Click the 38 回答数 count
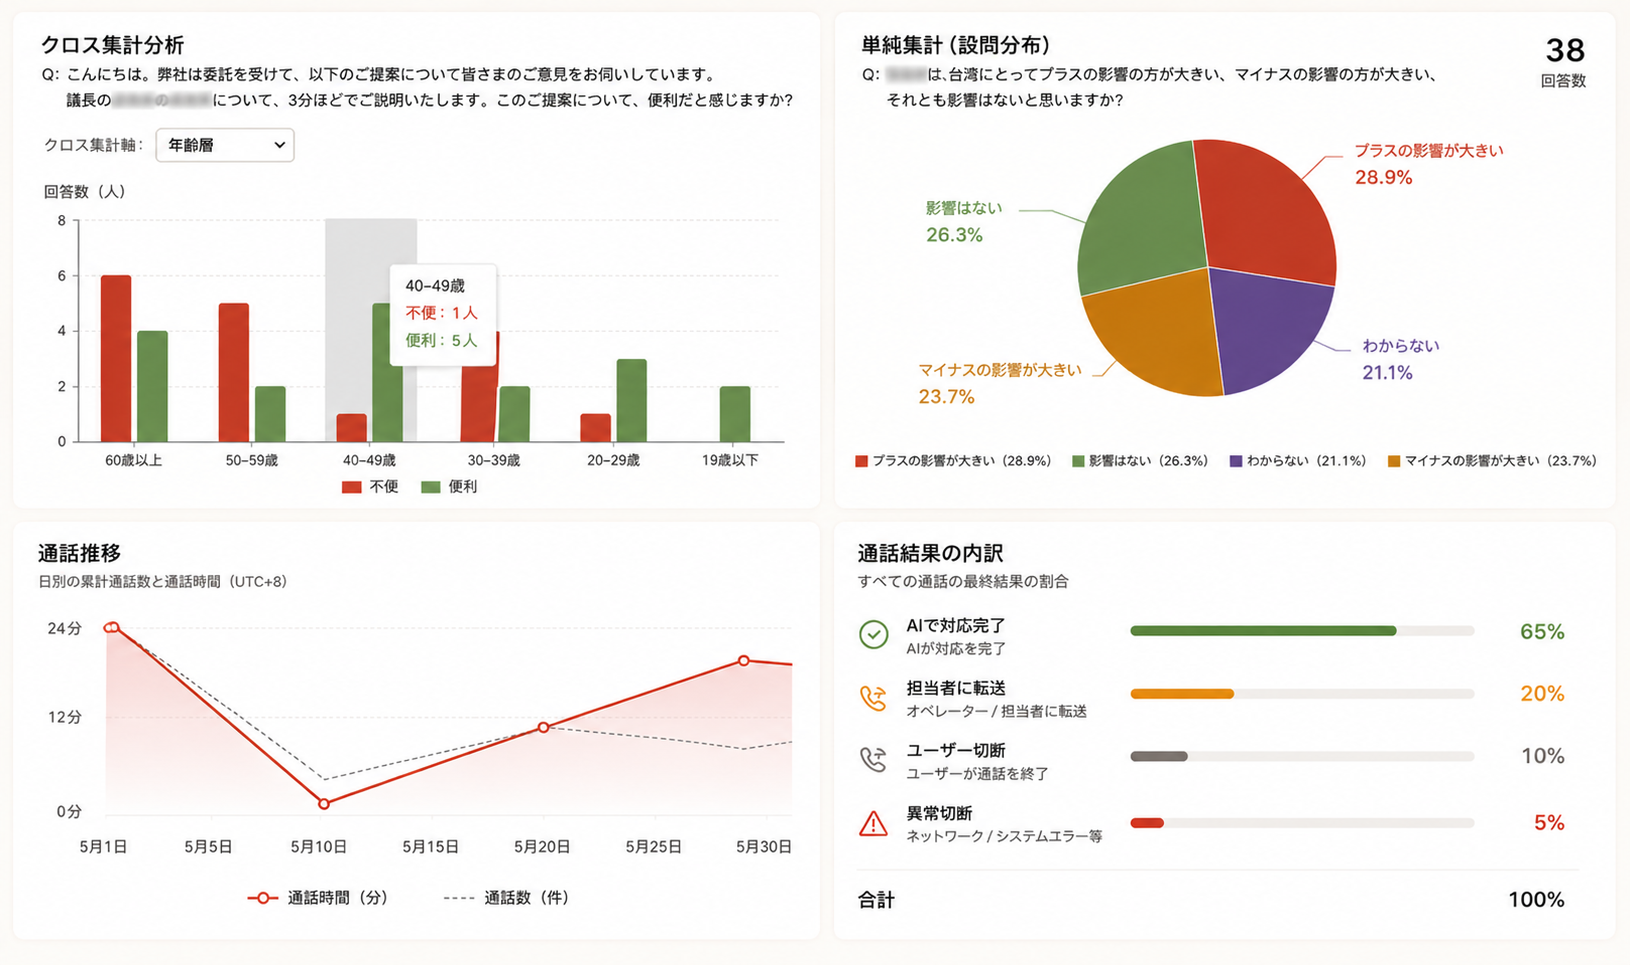Viewport: 1630px width, 965px height. (1565, 50)
